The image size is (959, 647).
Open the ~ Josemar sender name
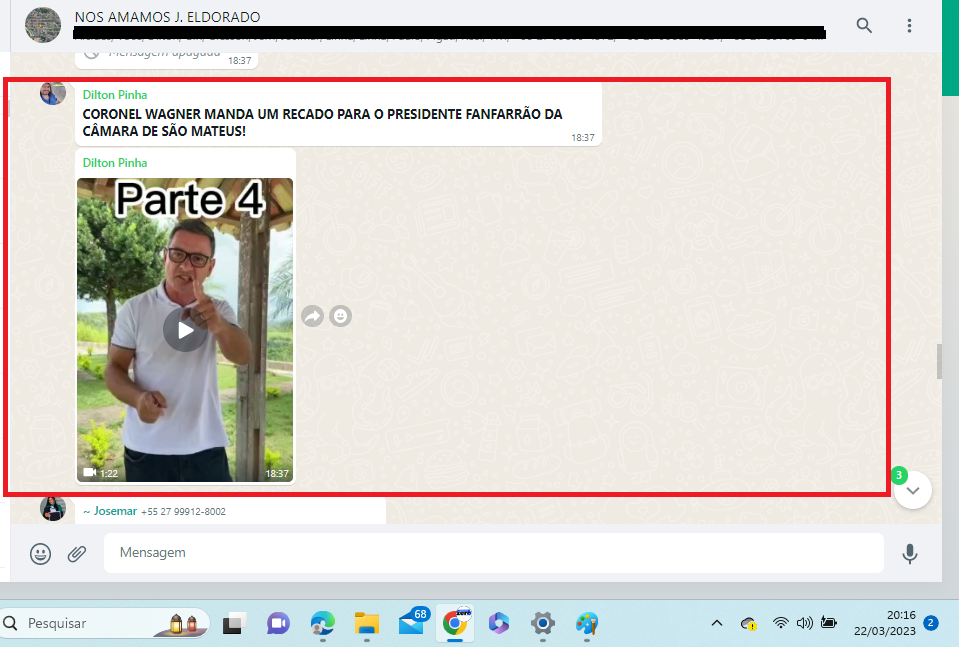click(x=110, y=511)
